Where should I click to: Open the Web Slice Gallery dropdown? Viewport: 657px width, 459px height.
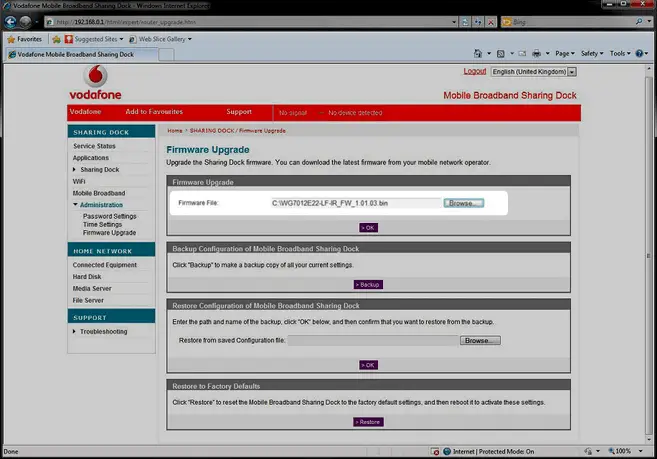click(x=160, y=39)
